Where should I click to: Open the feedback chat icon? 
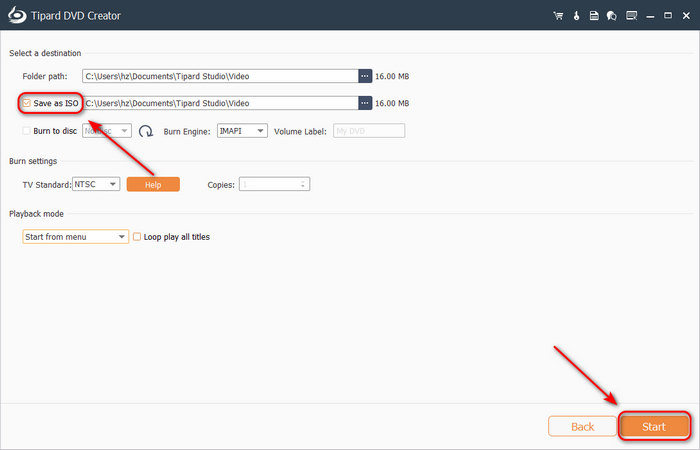pyautogui.click(x=612, y=16)
